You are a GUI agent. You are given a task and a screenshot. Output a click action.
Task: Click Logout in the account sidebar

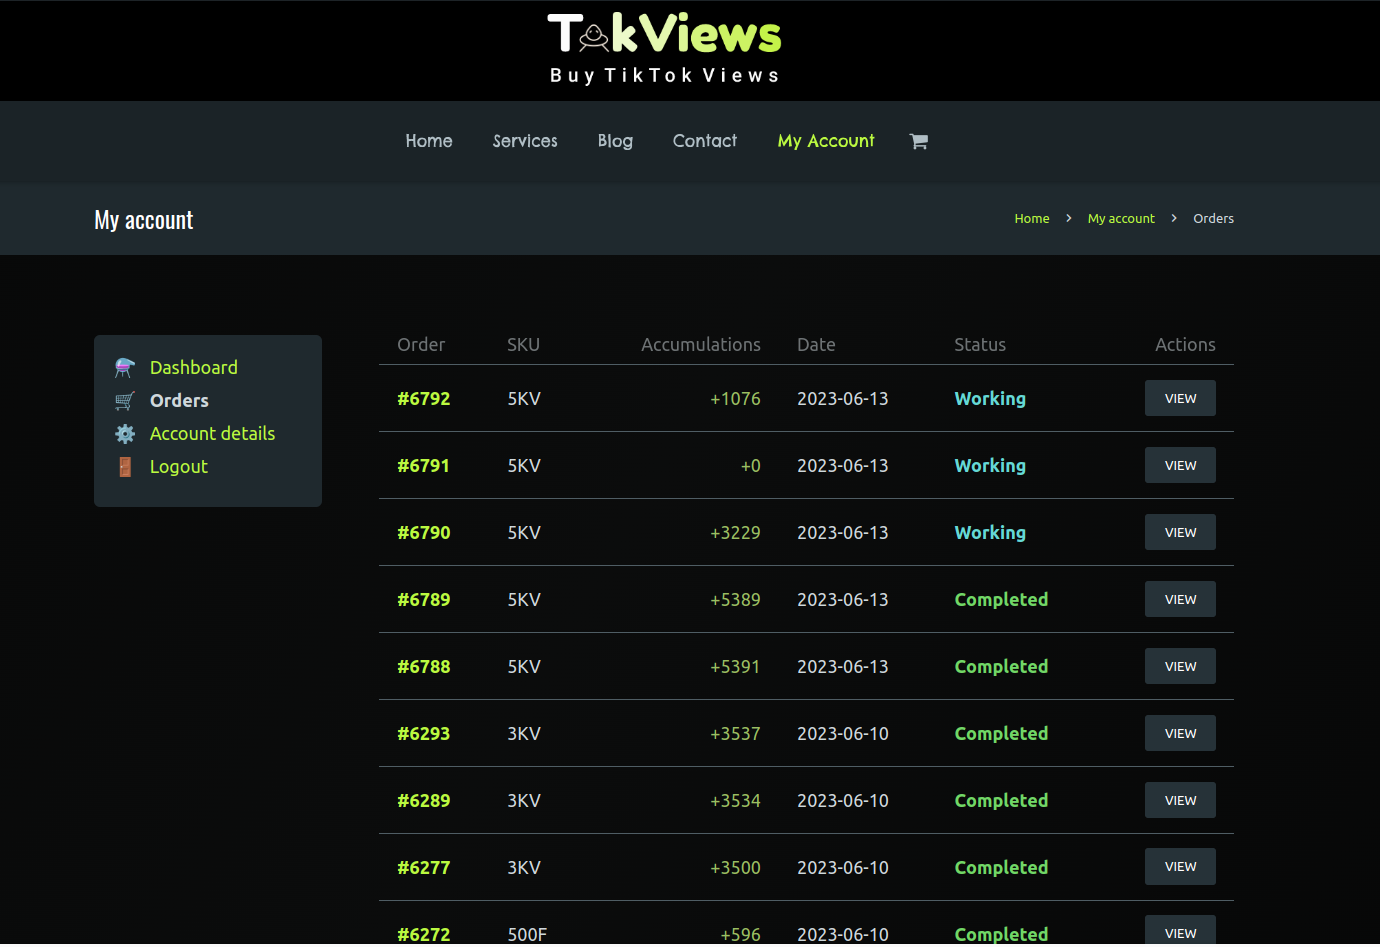(x=179, y=467)
